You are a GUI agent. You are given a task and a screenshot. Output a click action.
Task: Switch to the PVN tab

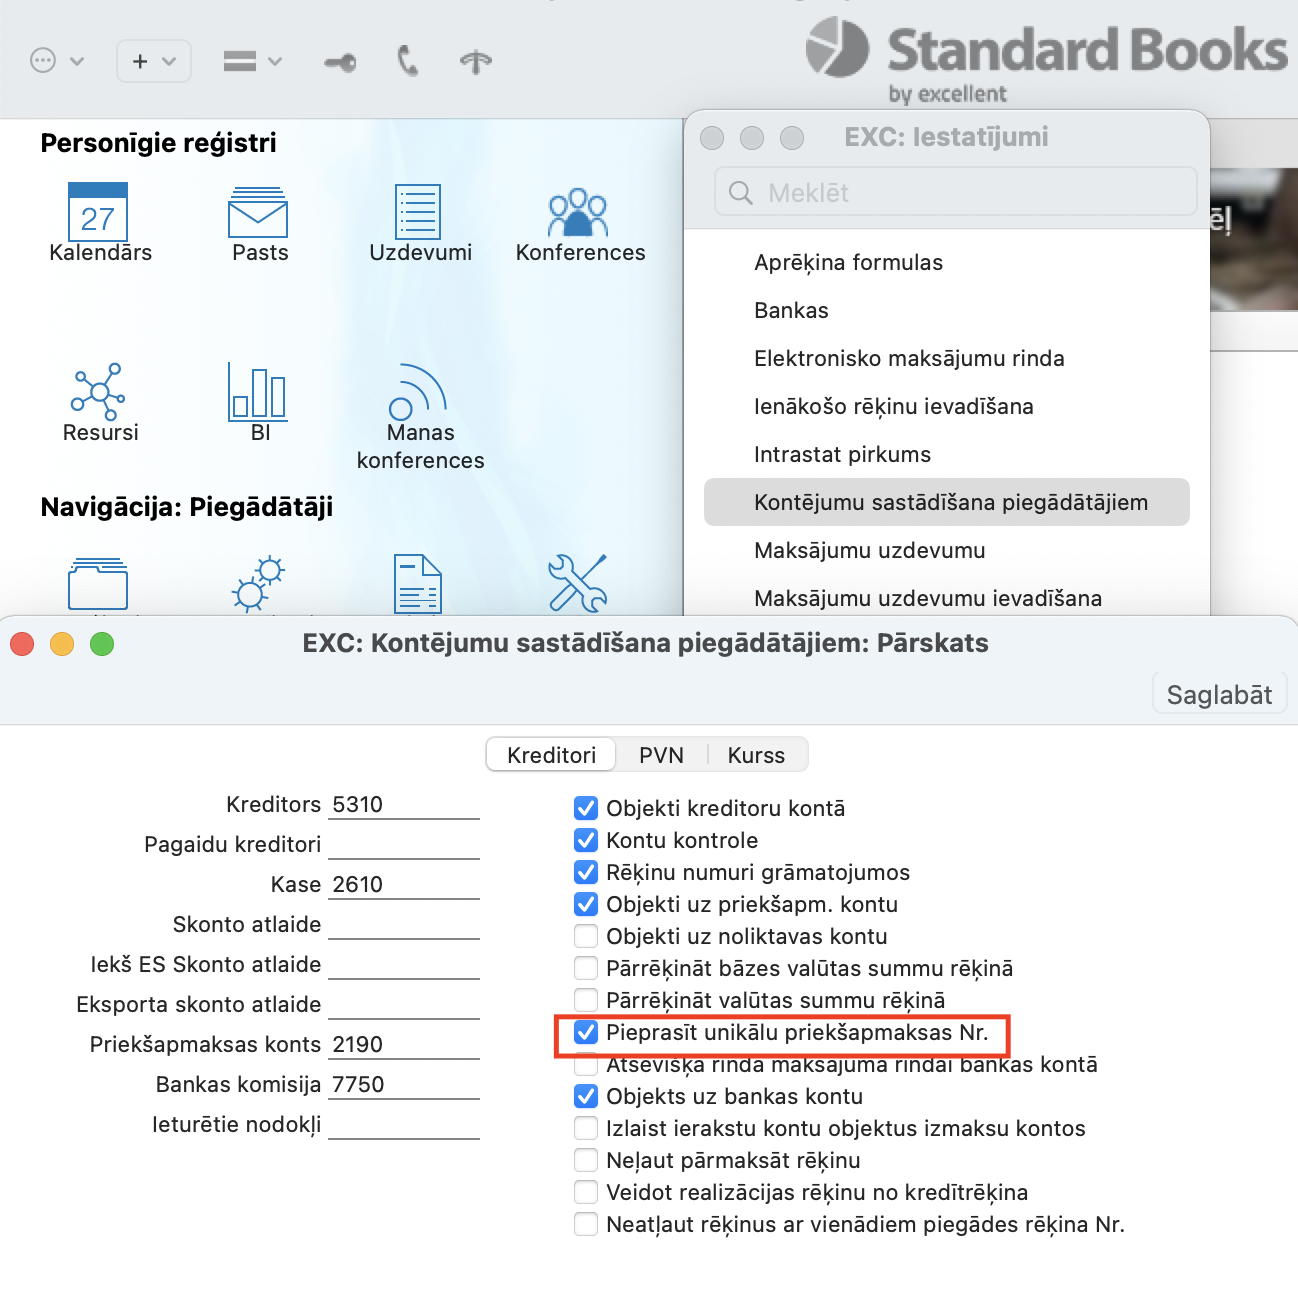coord(661,755)
